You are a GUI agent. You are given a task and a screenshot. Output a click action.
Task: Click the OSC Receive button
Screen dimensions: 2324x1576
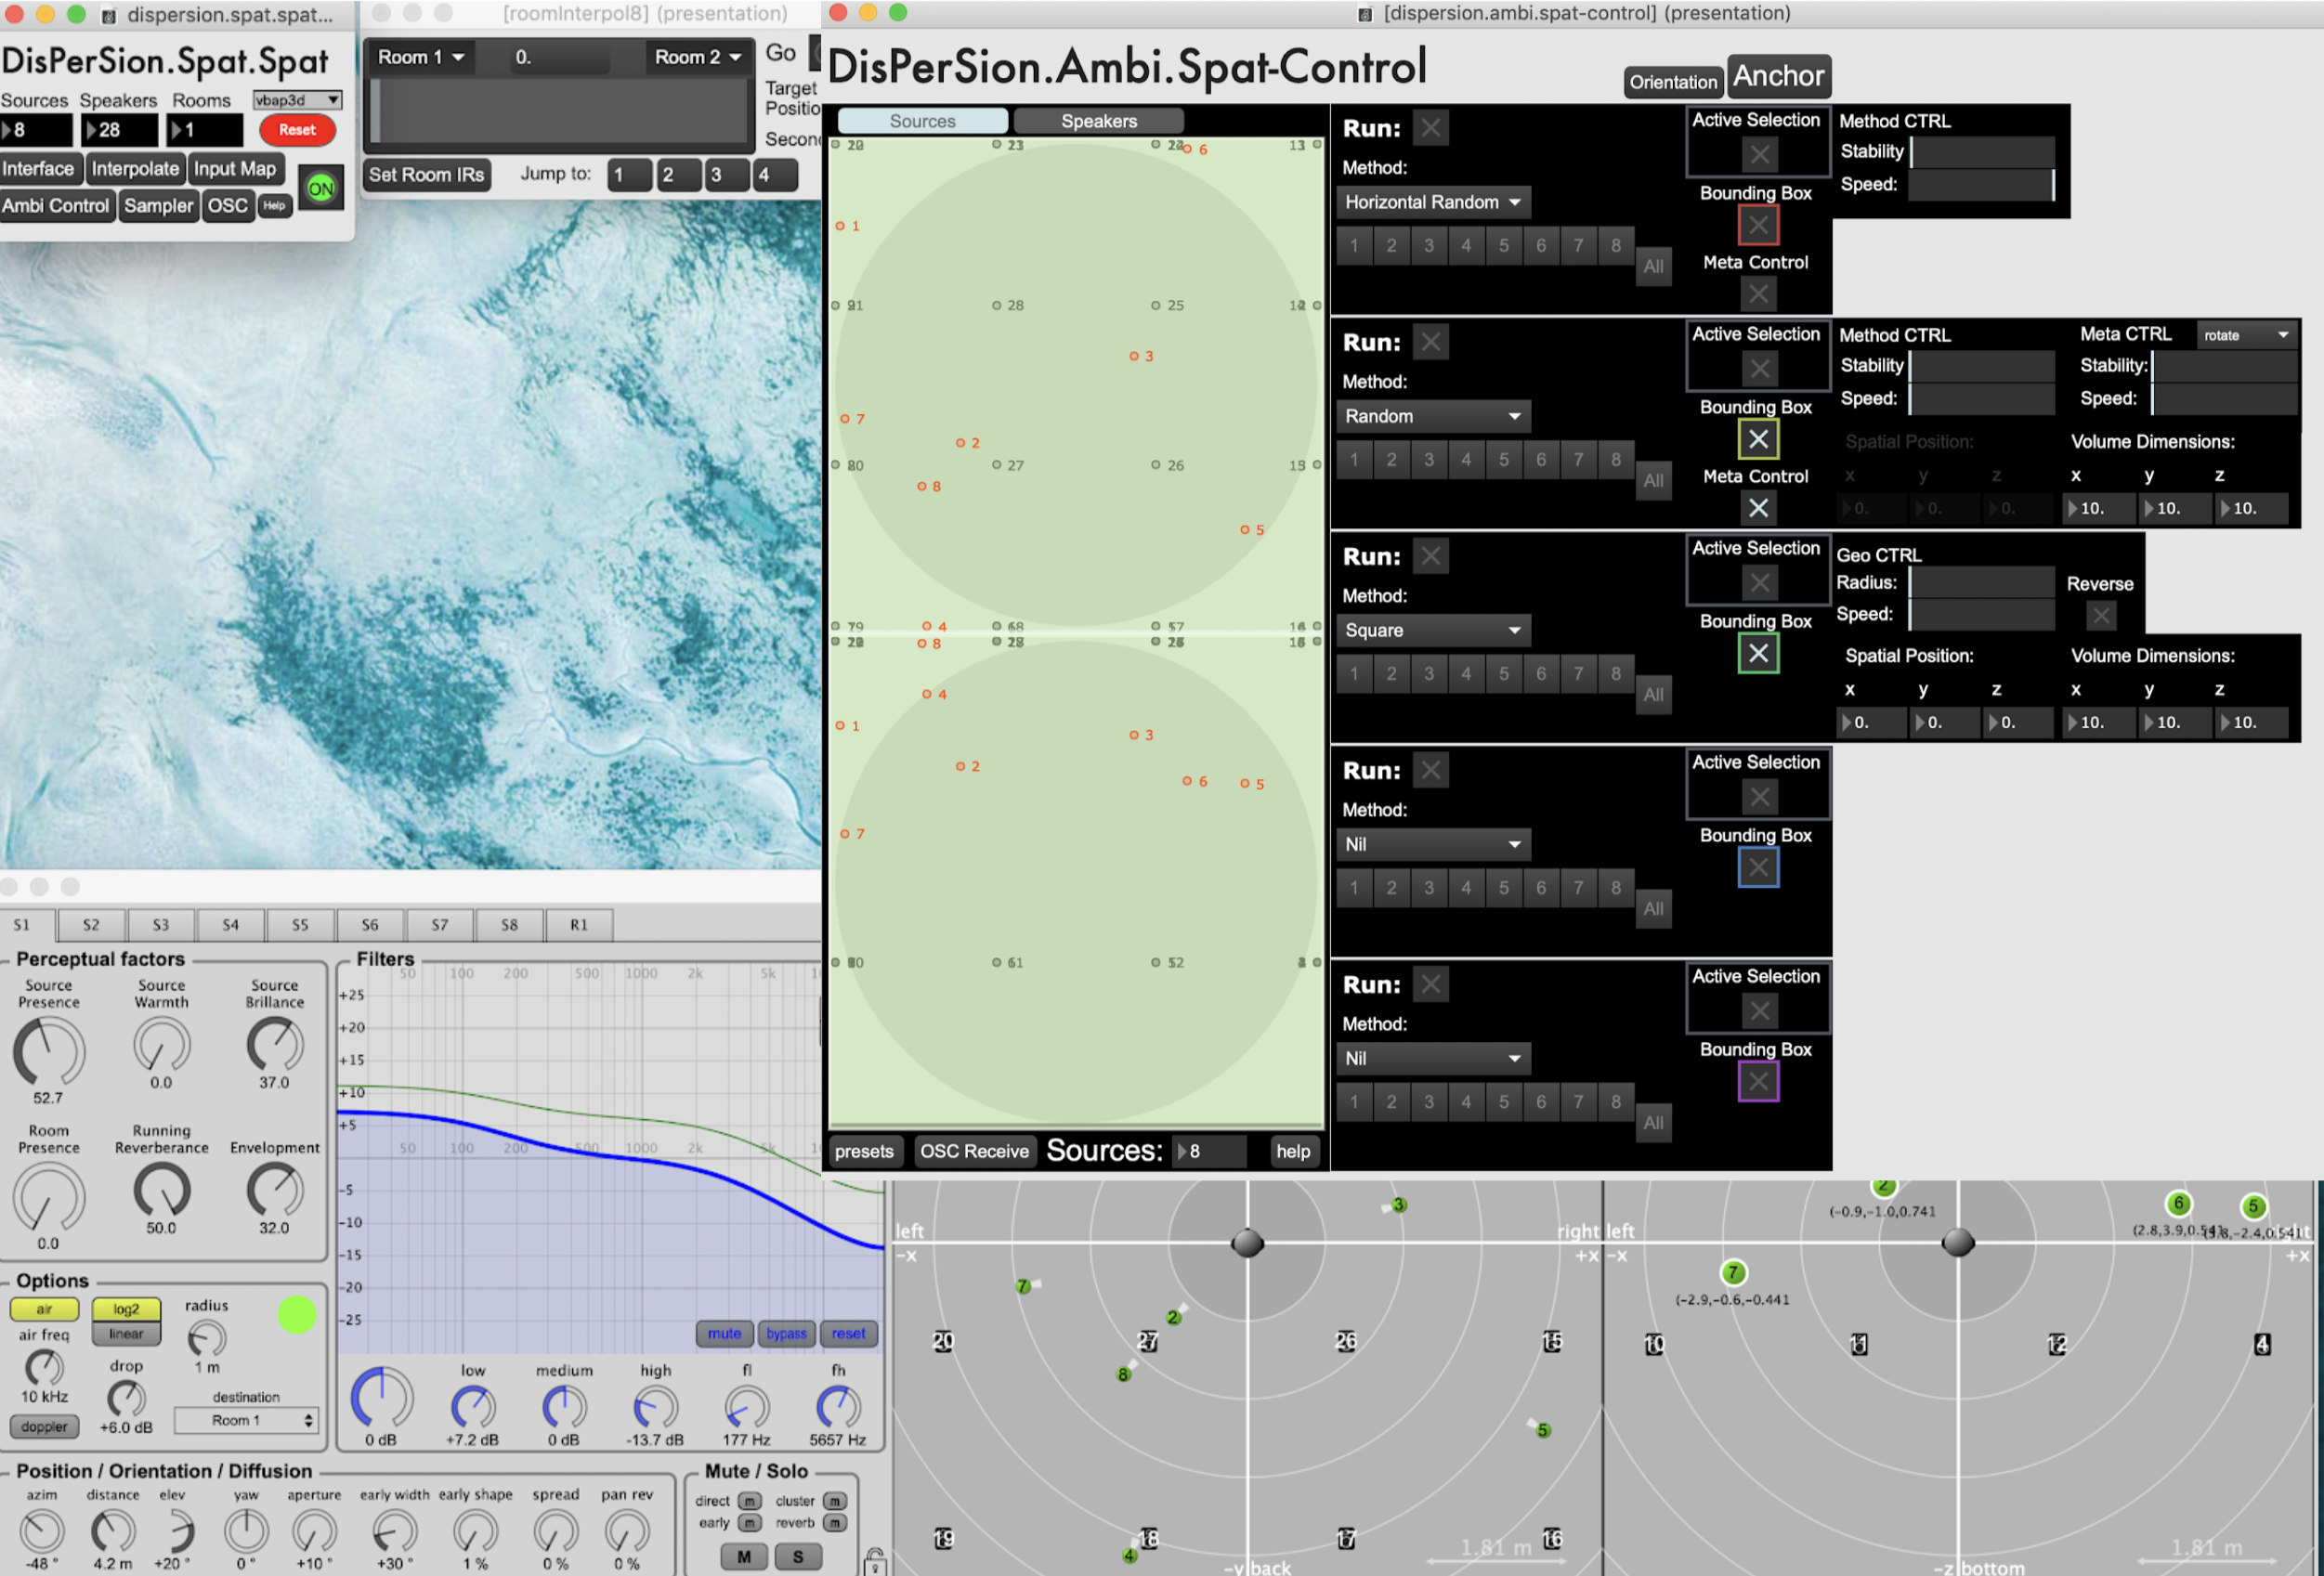coord(974,1152)
